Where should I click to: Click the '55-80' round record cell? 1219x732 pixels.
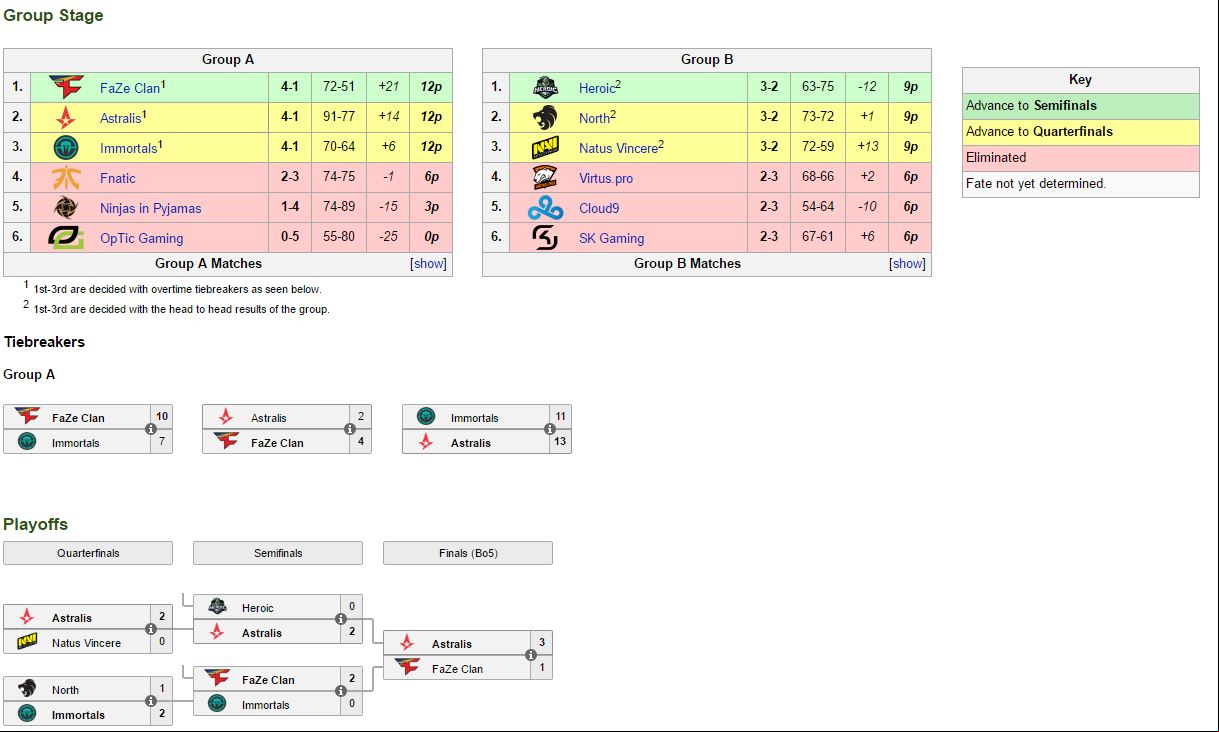point(339,238)
